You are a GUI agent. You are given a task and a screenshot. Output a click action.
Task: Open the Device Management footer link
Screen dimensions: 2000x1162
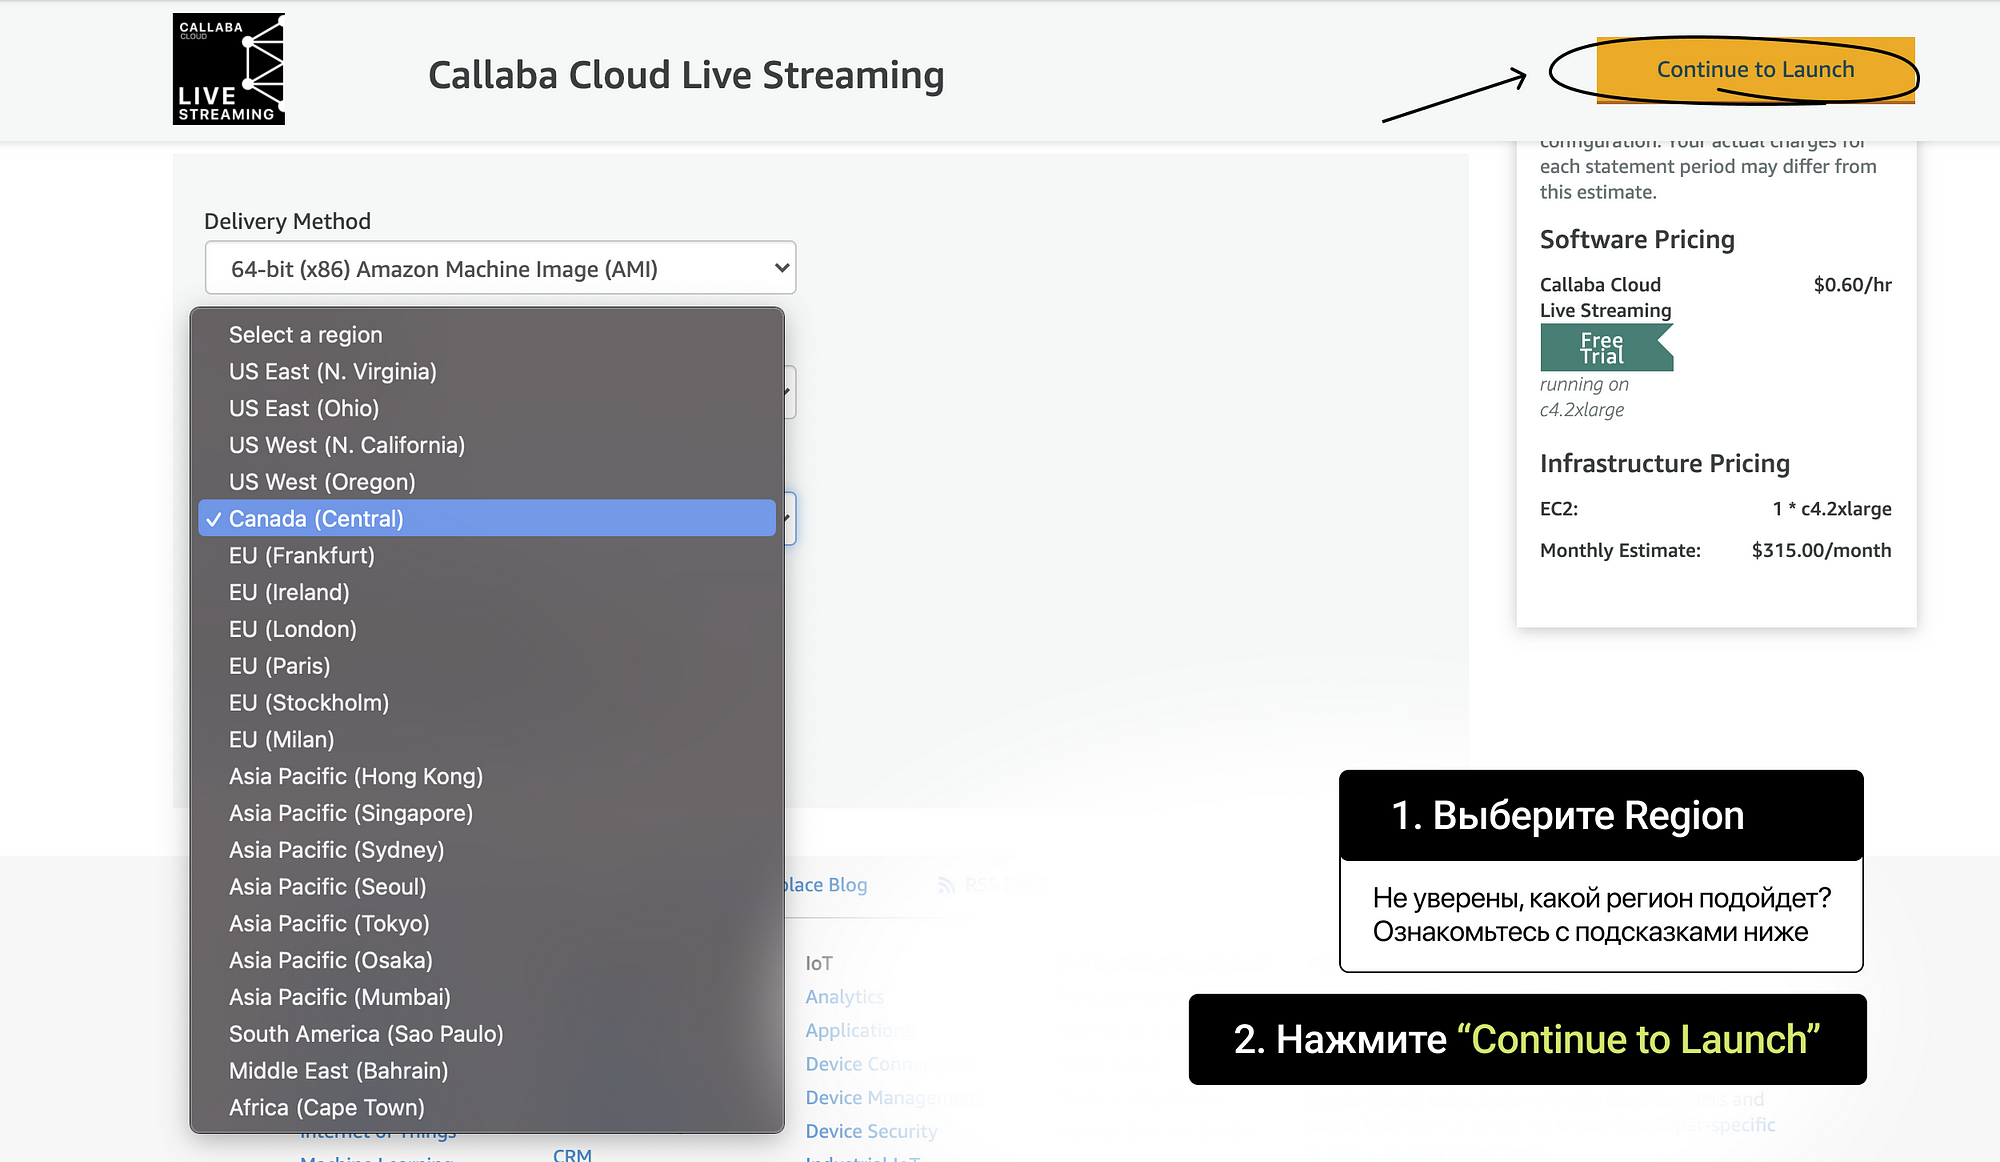point(889,1098)
